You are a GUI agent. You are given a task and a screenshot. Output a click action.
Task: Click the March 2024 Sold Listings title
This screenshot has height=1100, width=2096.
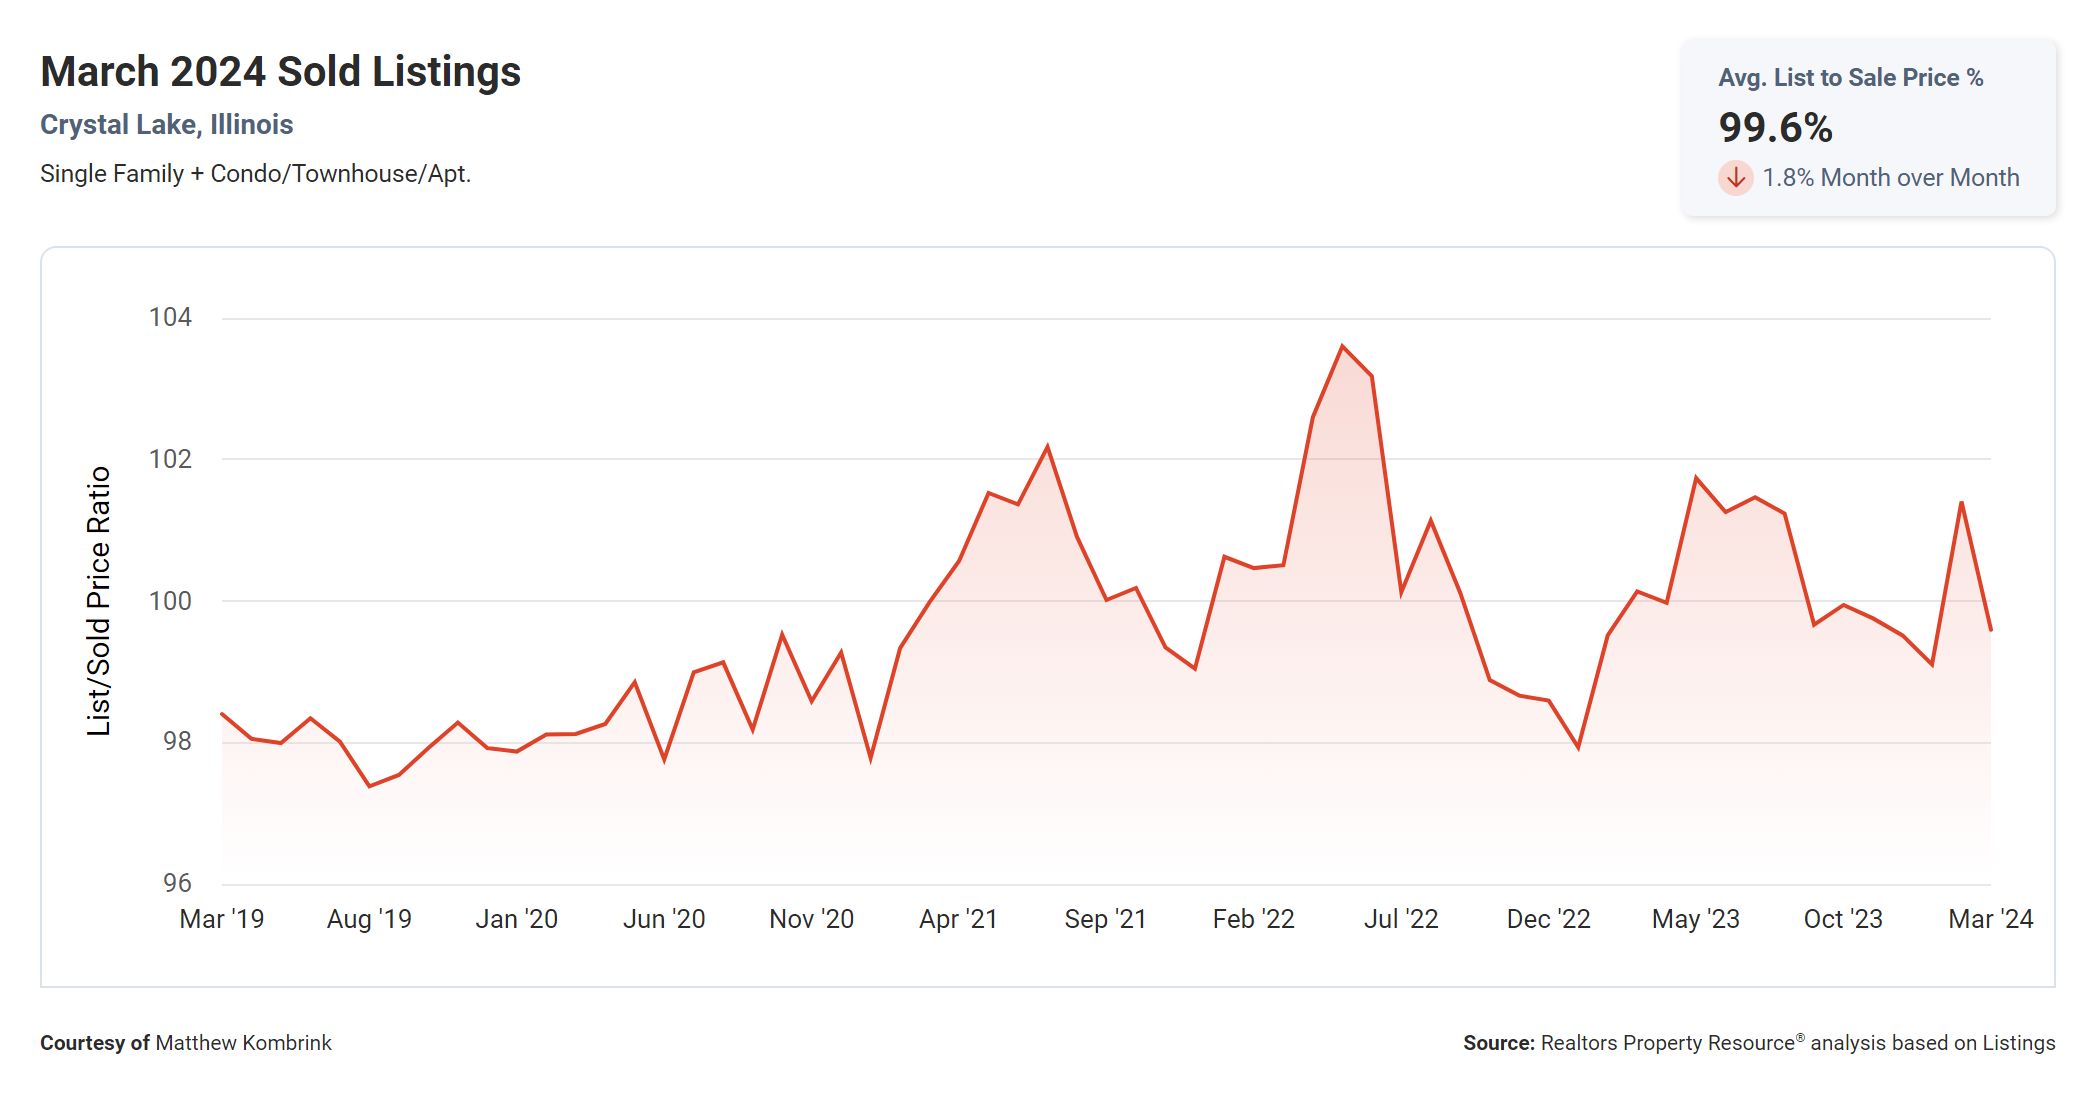click(280, 72)
